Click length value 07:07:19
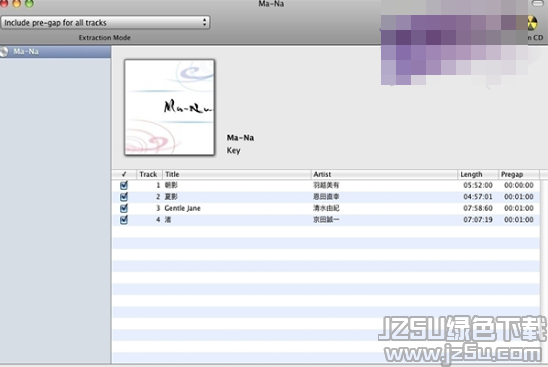Viewport: 548px width, 367px height. [x=478, y=220]
